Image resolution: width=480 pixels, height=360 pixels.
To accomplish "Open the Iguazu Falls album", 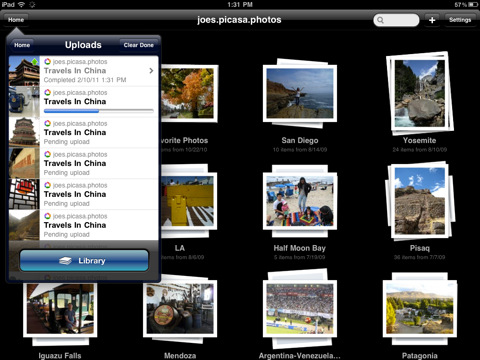I will coord(60,309).
